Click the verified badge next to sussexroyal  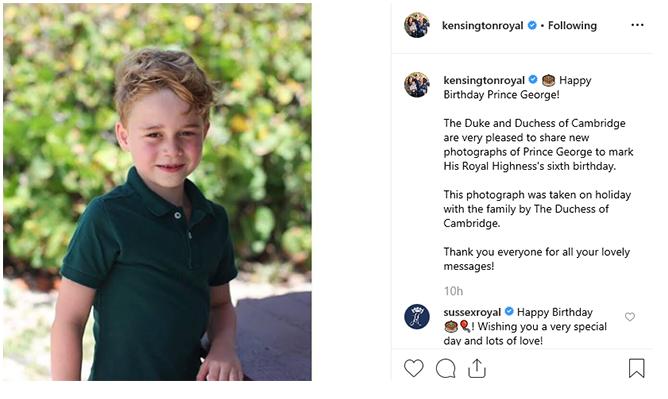[509, 311]
